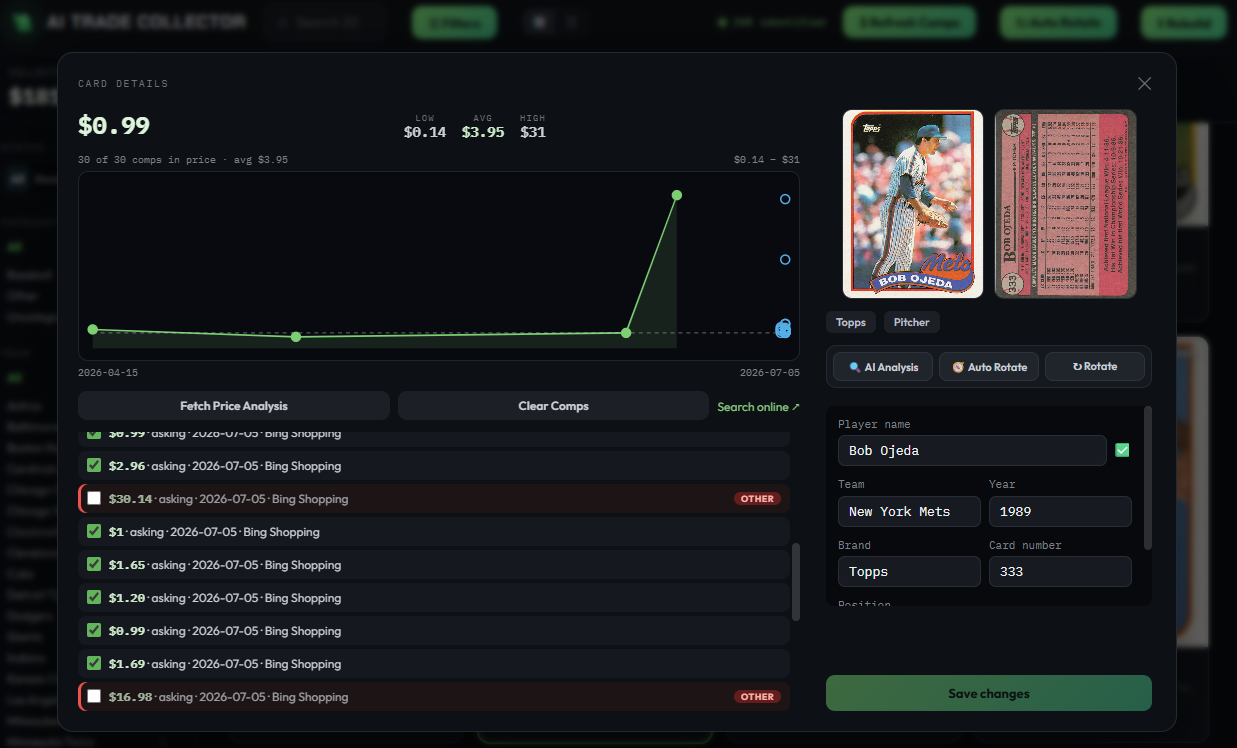Click the Auto Rotate button in card details
The image size is (1237, 748).
[x=989, y=367]
